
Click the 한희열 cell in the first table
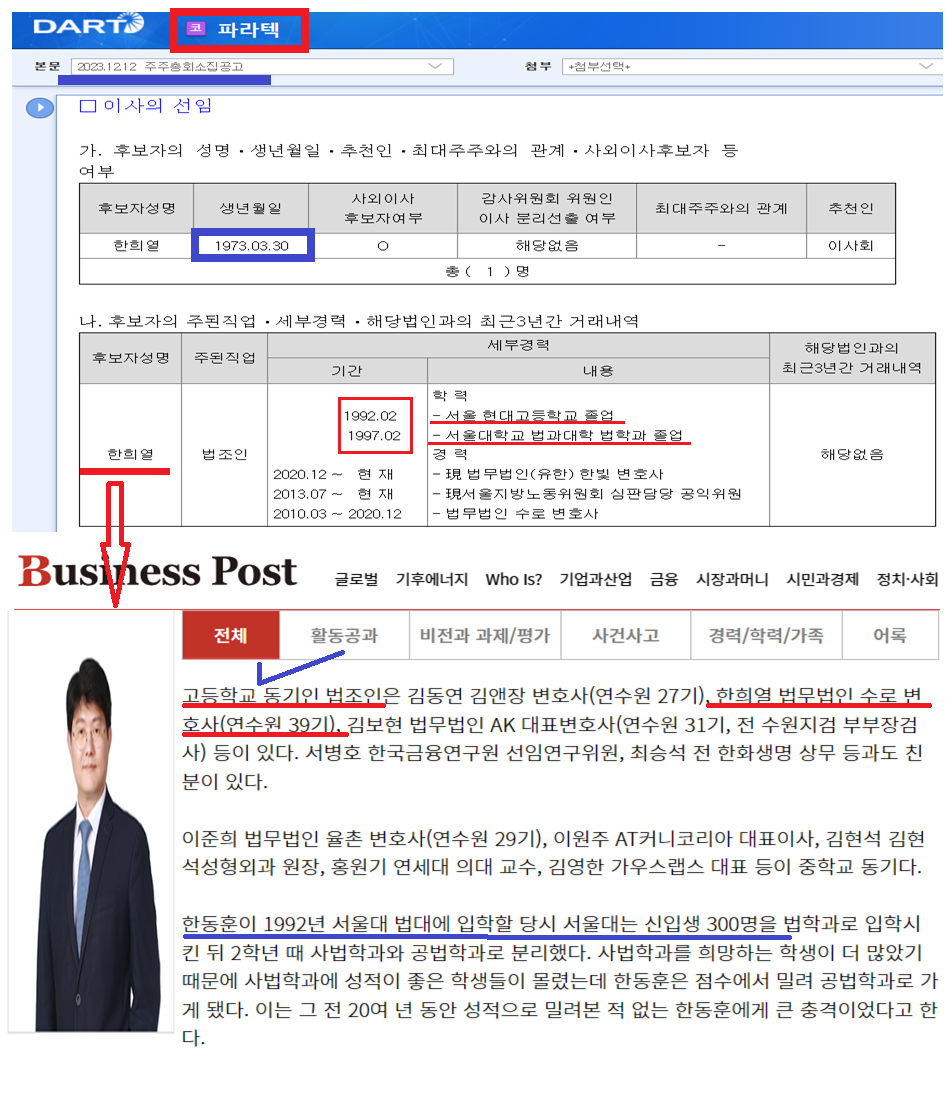click(x=136, y=246)
